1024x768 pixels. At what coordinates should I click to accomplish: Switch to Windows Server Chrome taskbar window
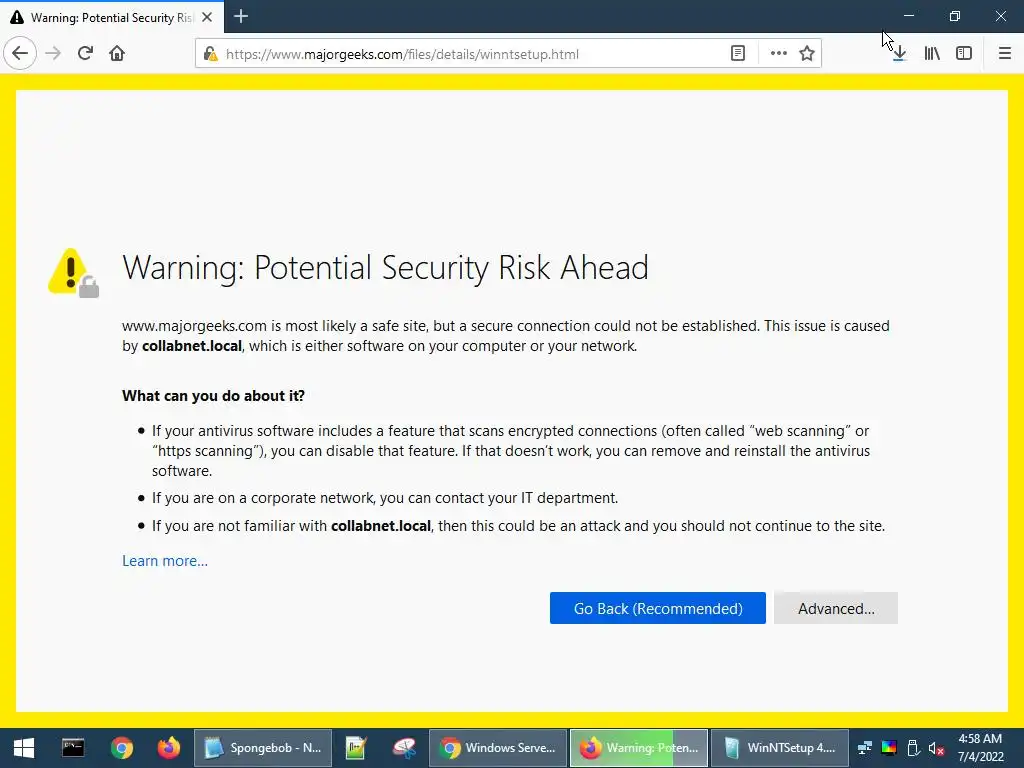tap(498, 748)
